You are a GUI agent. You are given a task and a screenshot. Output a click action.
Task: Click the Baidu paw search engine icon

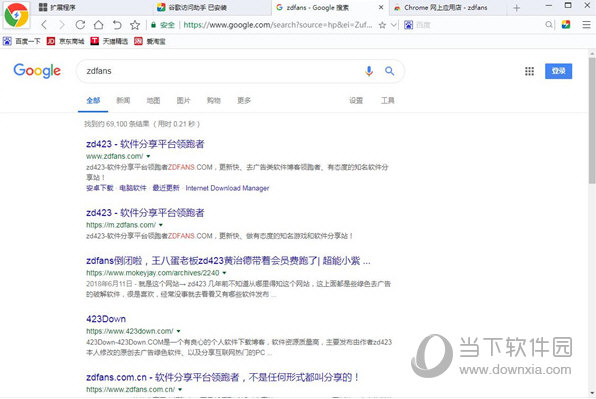click(408, 25)
